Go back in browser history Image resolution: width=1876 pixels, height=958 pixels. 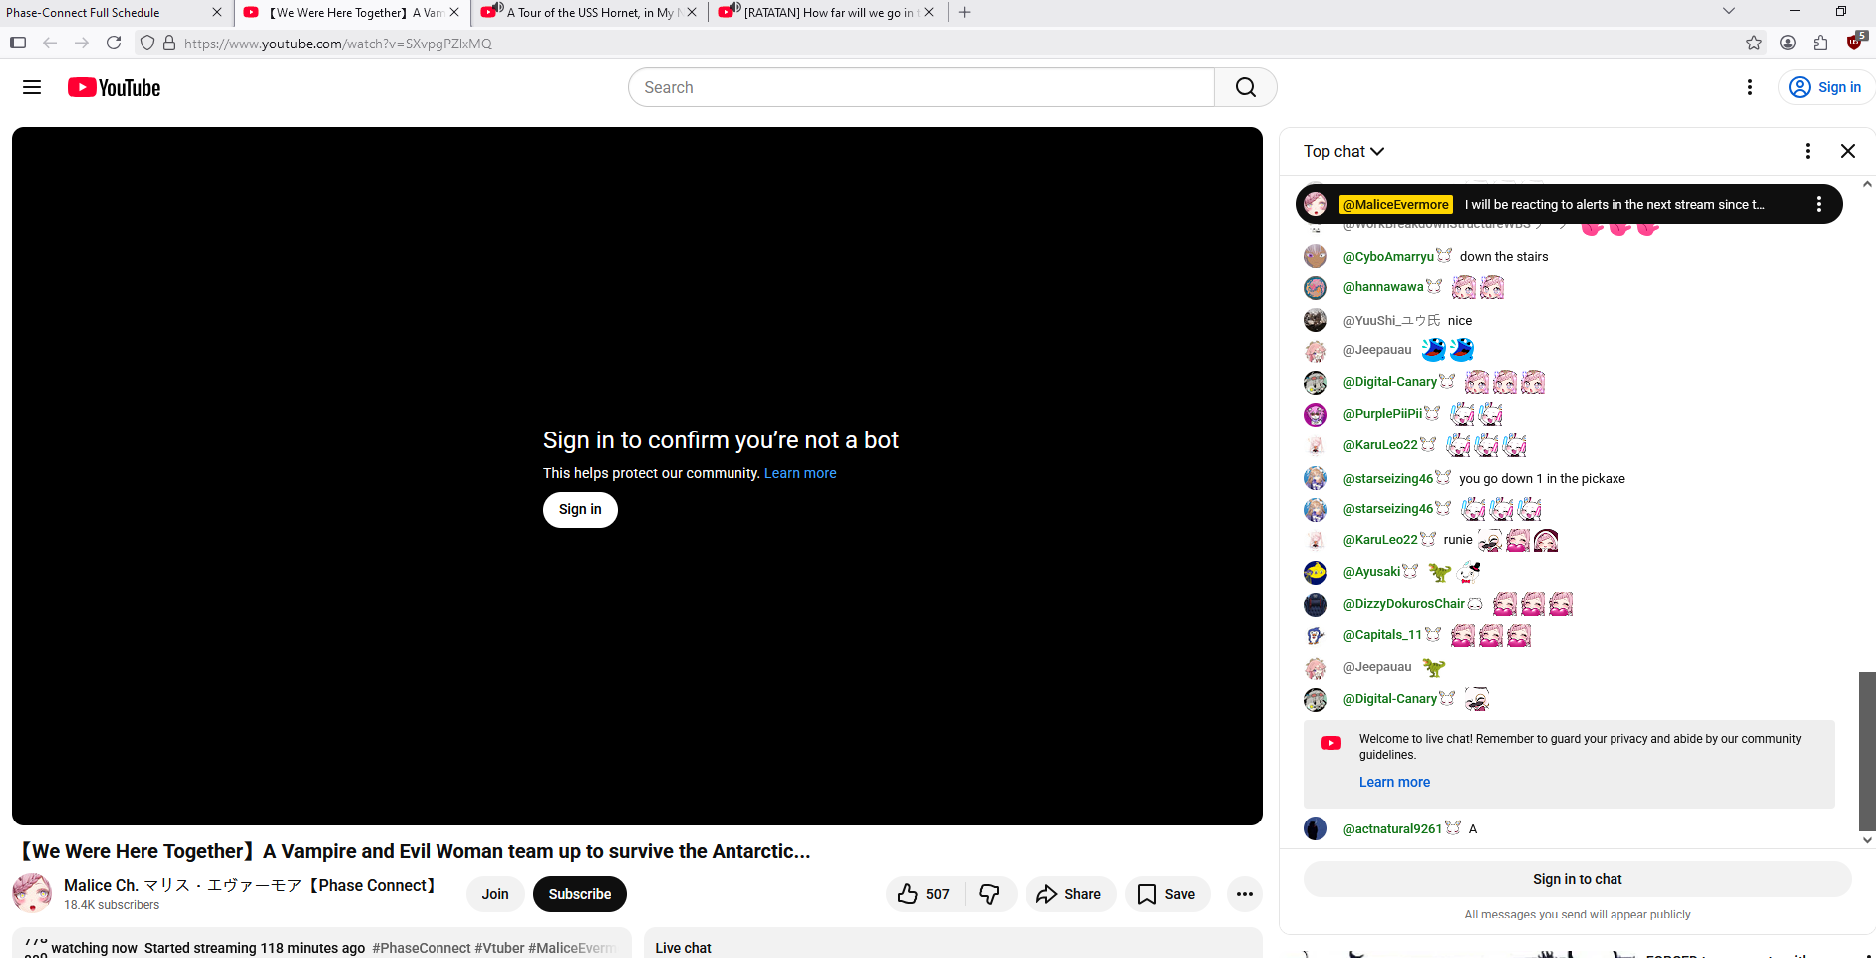(x=50, y=43)
